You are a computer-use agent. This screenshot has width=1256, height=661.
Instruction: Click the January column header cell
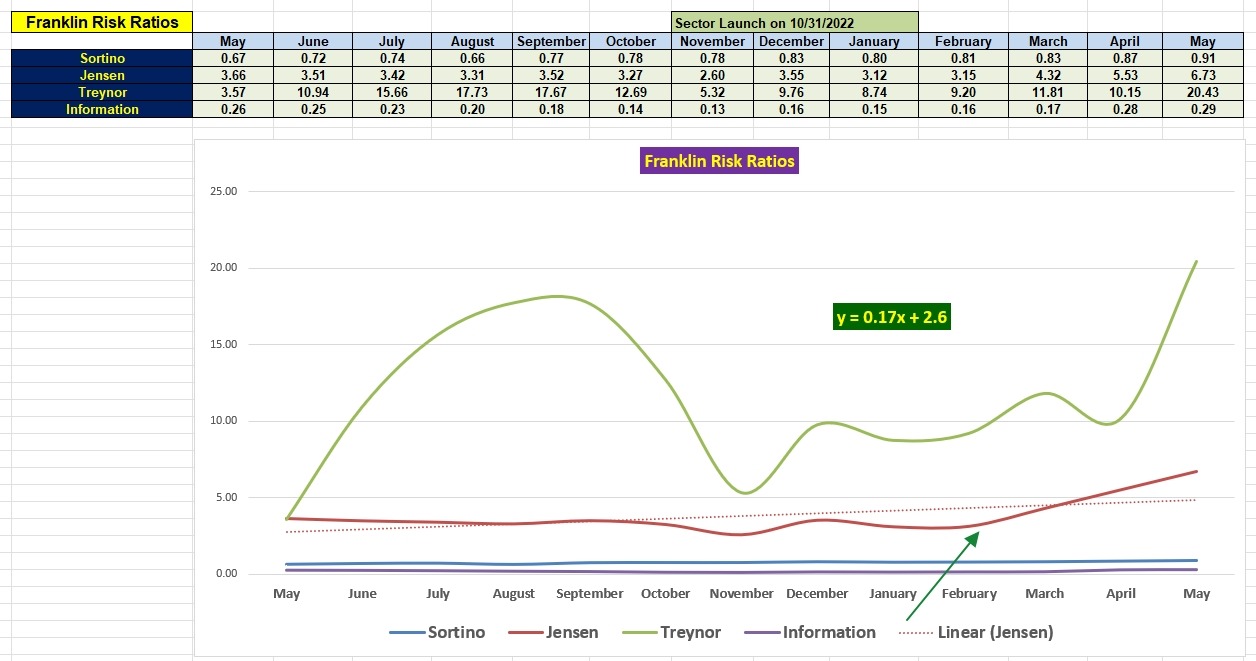(874, 41)
